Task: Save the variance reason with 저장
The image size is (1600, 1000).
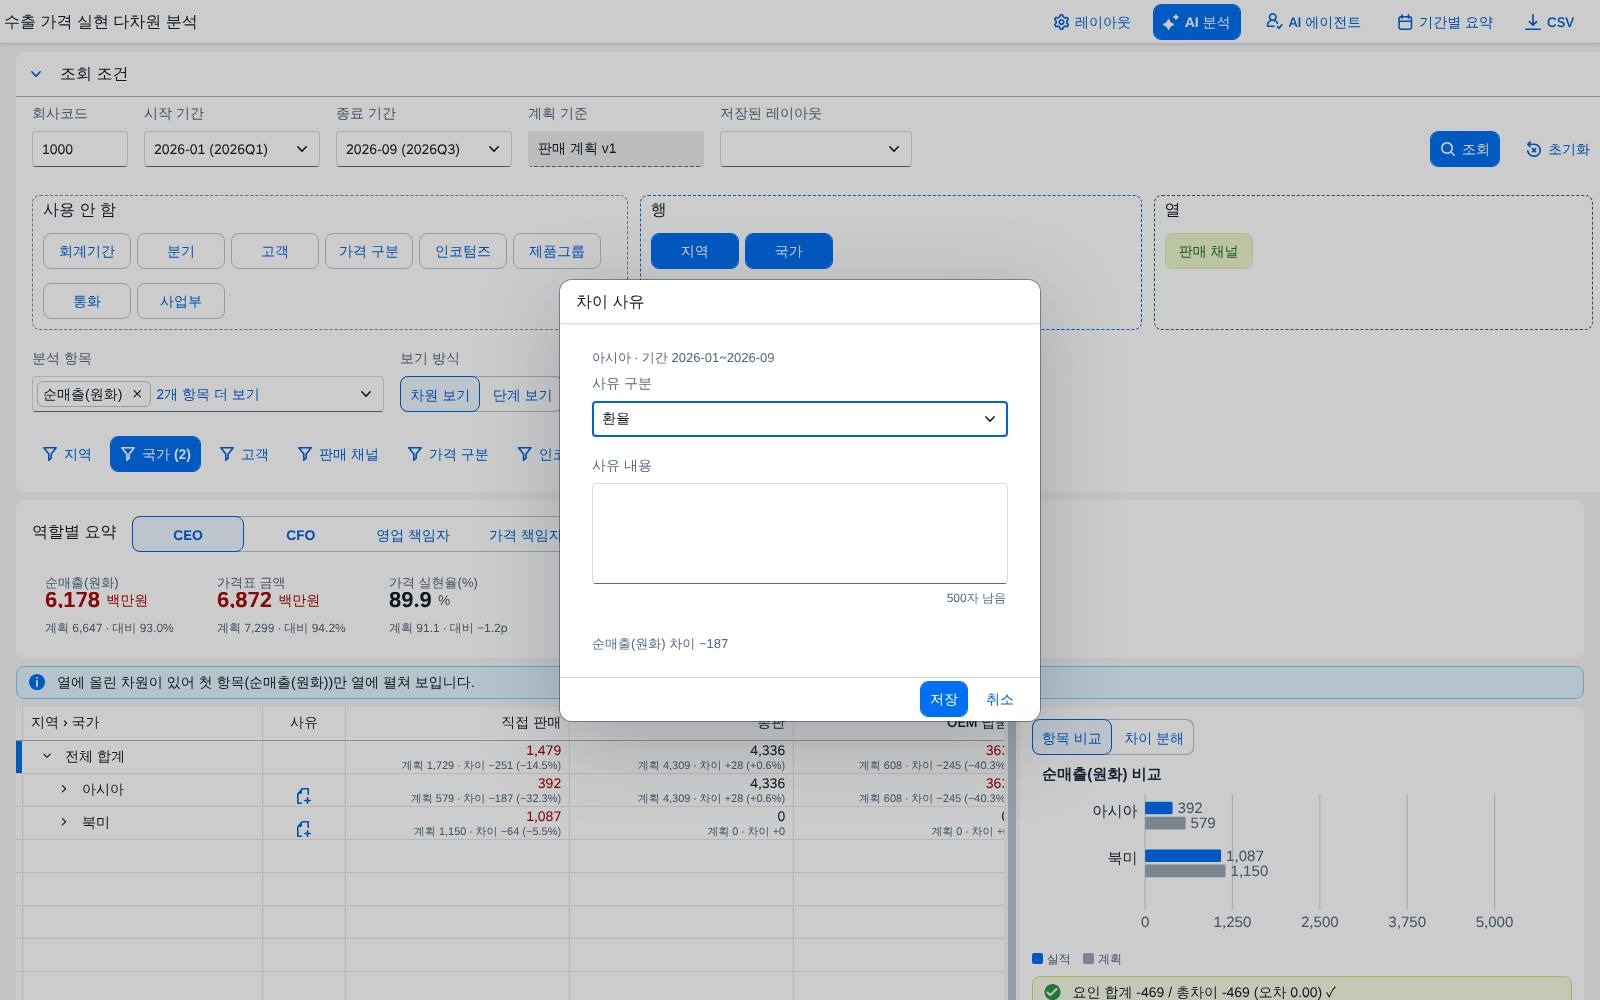Action: pyautogui.click(x=944, y=699)
